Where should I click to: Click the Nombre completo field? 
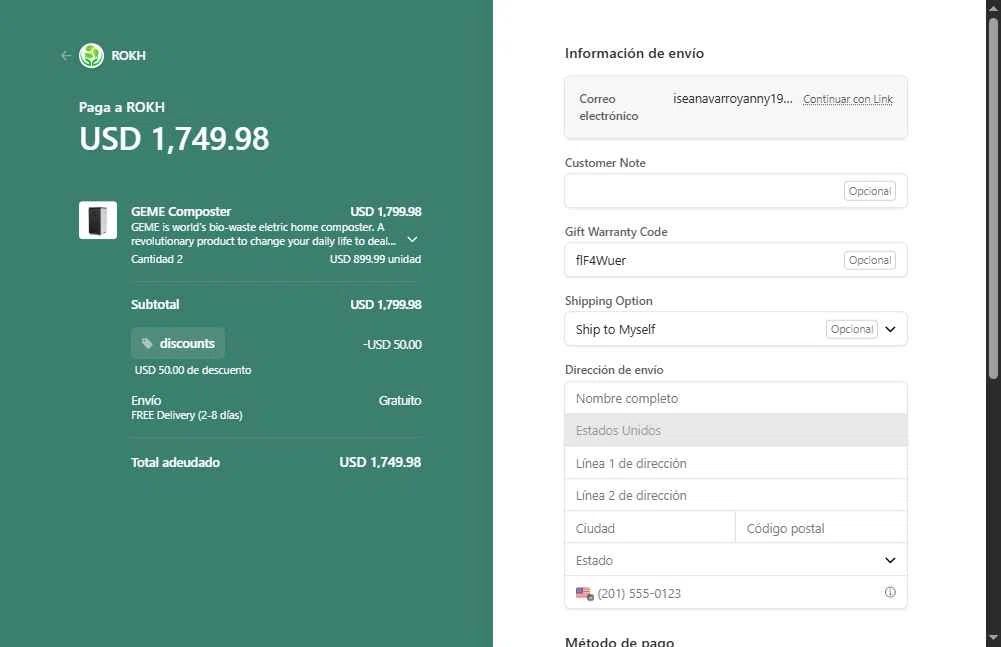click(735, 399)
